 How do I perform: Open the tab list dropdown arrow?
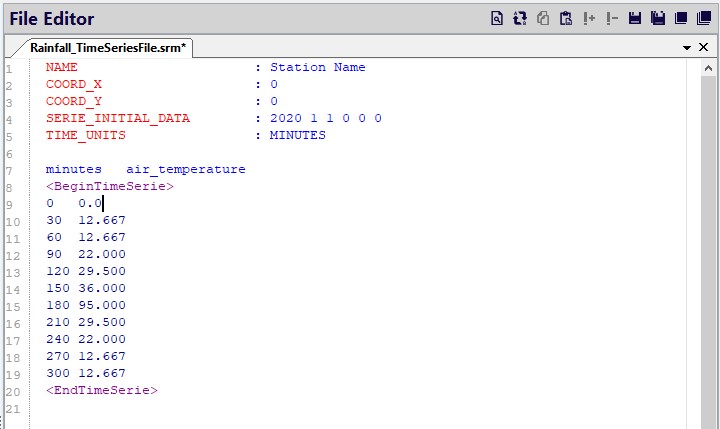pyautogui.click(x=687, y=48)
